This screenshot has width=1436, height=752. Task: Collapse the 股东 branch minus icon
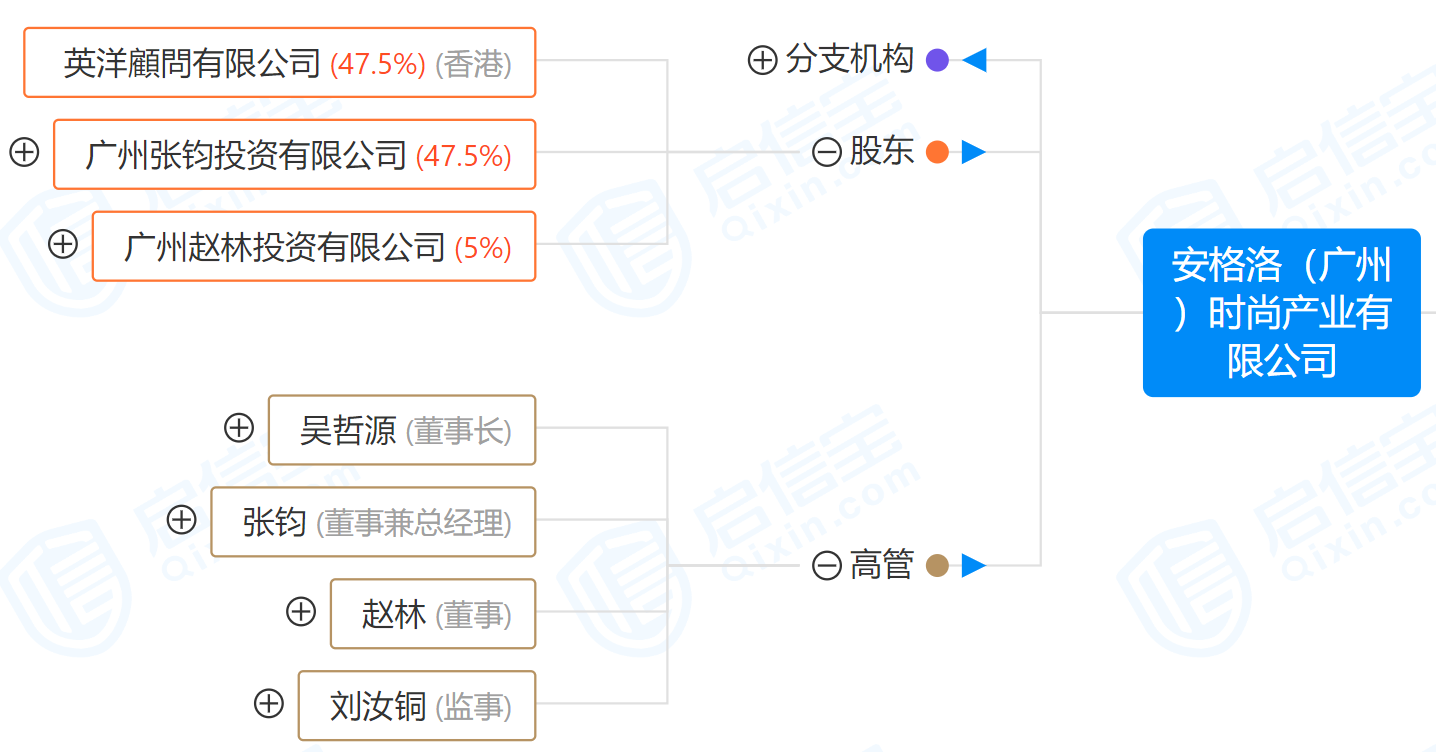click(827, 153)
